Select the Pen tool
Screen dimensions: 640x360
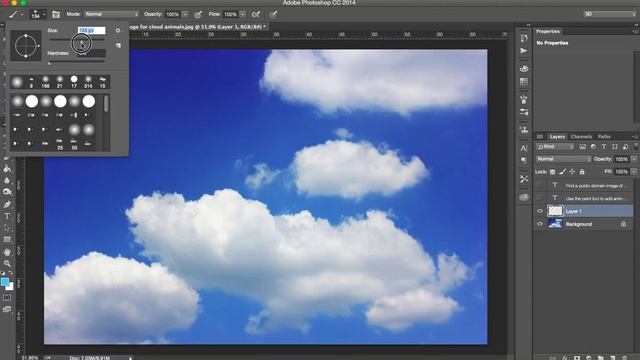pyautogui.click(x=7, y=204)
